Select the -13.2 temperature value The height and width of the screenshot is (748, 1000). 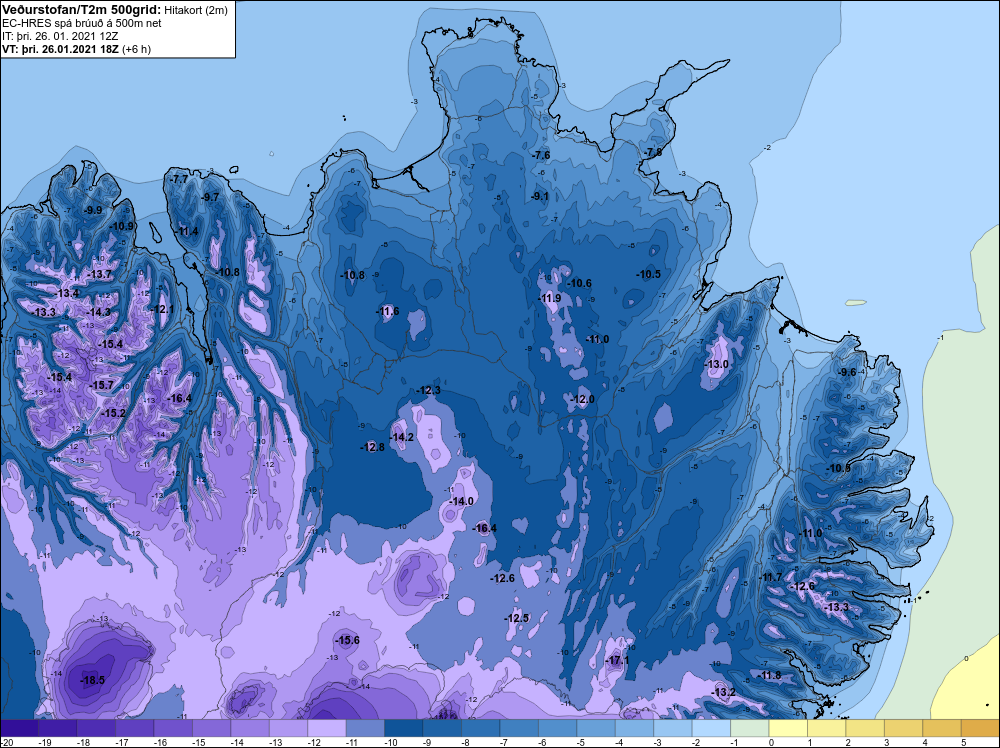[723, 692]
